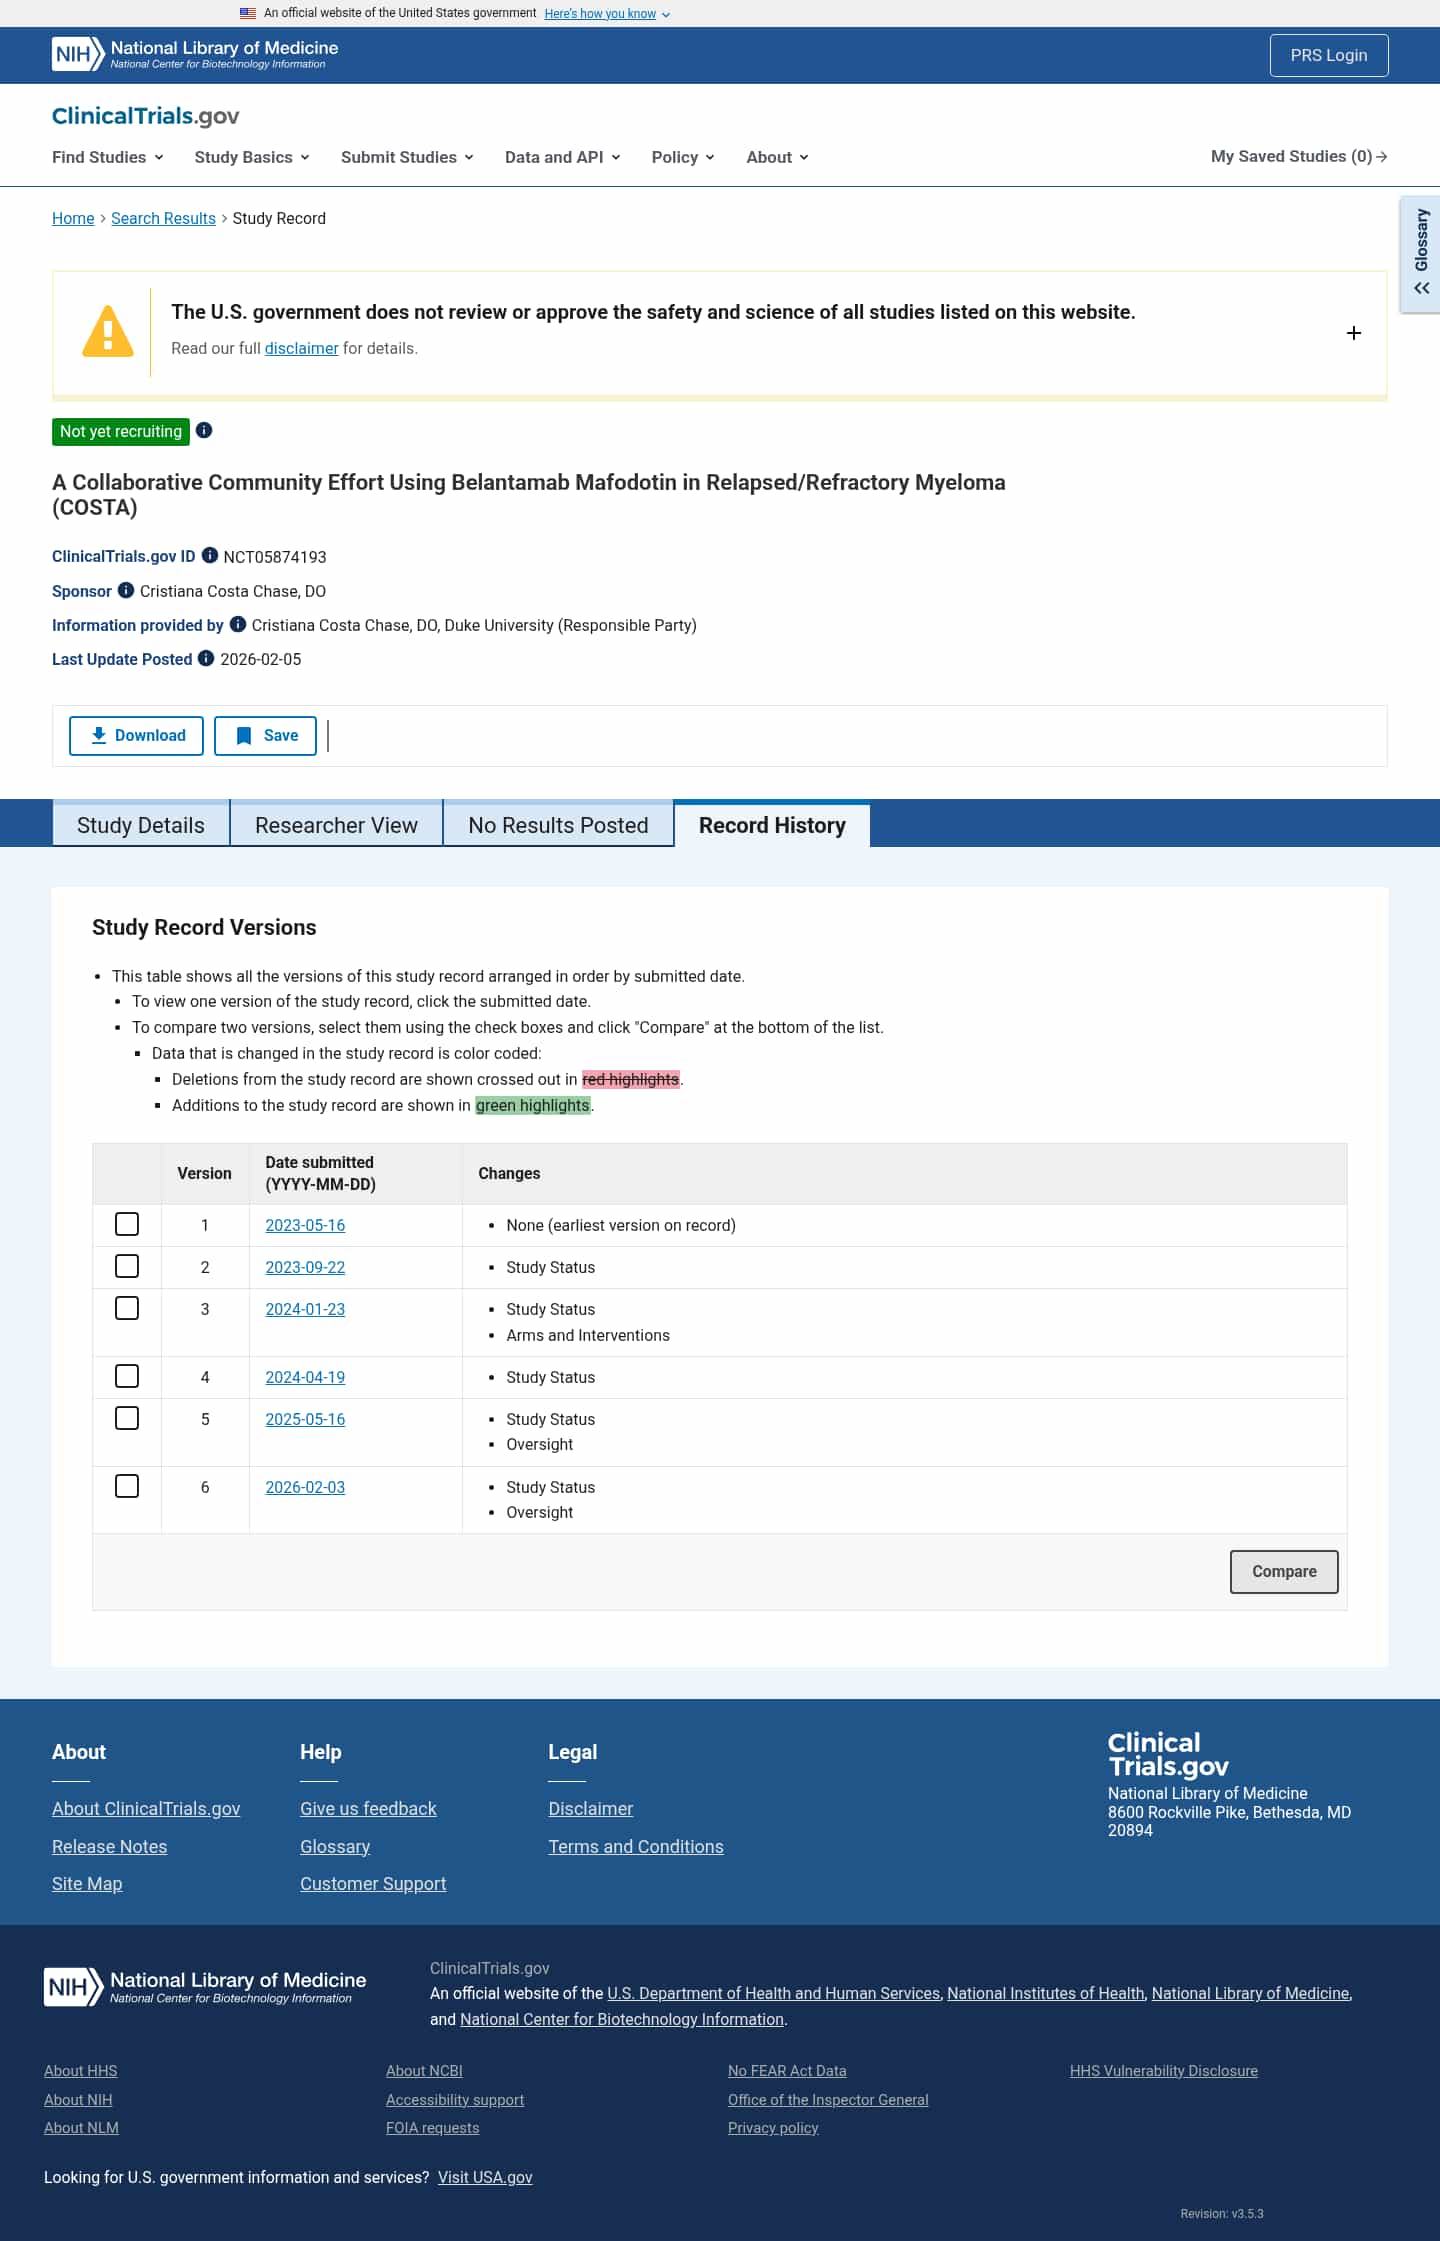Viewport: 1440px width, 2241px height.
Task: Click the PRS Login button
Action: coord(1328,55)
